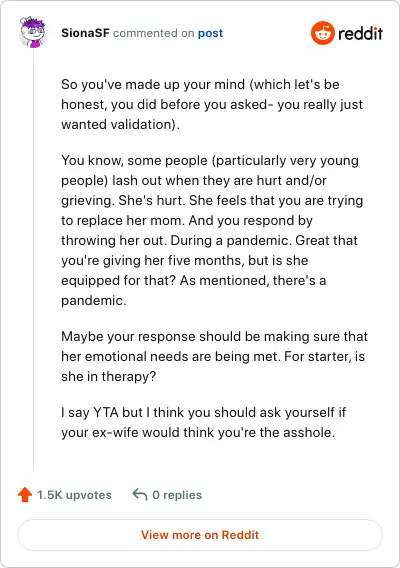Click the reply arrow icon
Image resolution: width=400 pixels, height=568 pixels.
[140, 494]
